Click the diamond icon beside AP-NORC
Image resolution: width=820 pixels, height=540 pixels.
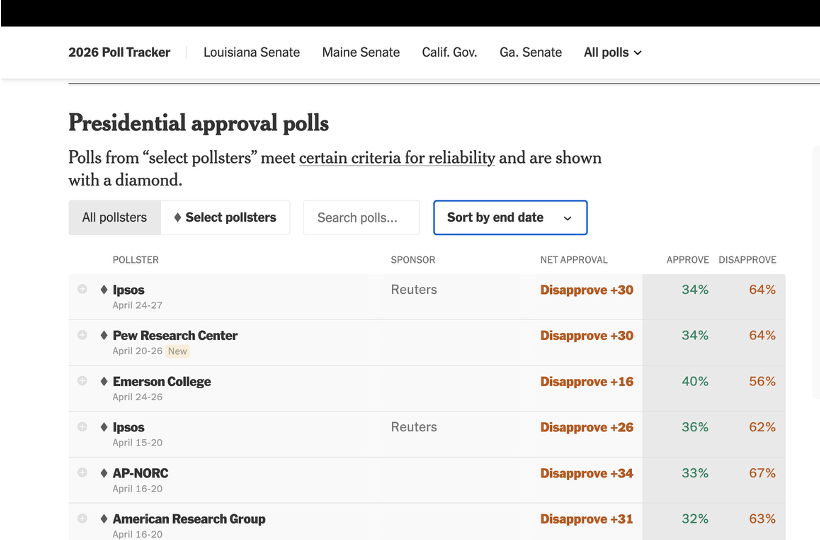104,473
